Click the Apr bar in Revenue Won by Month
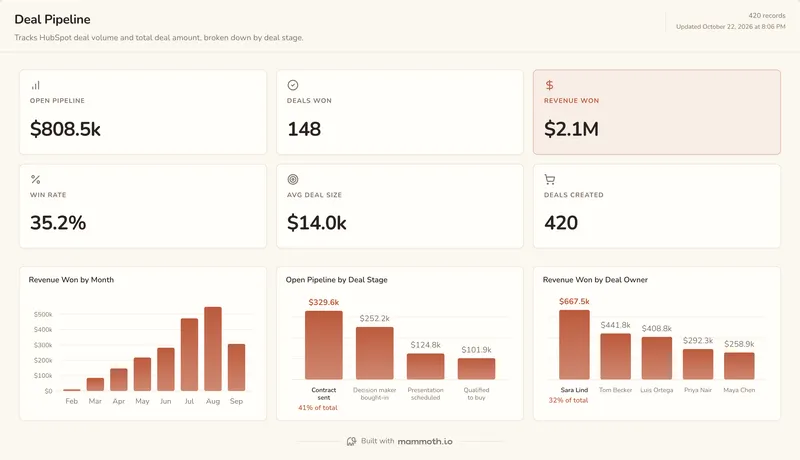This screenshot has height=460, width=800. (119, 380)
